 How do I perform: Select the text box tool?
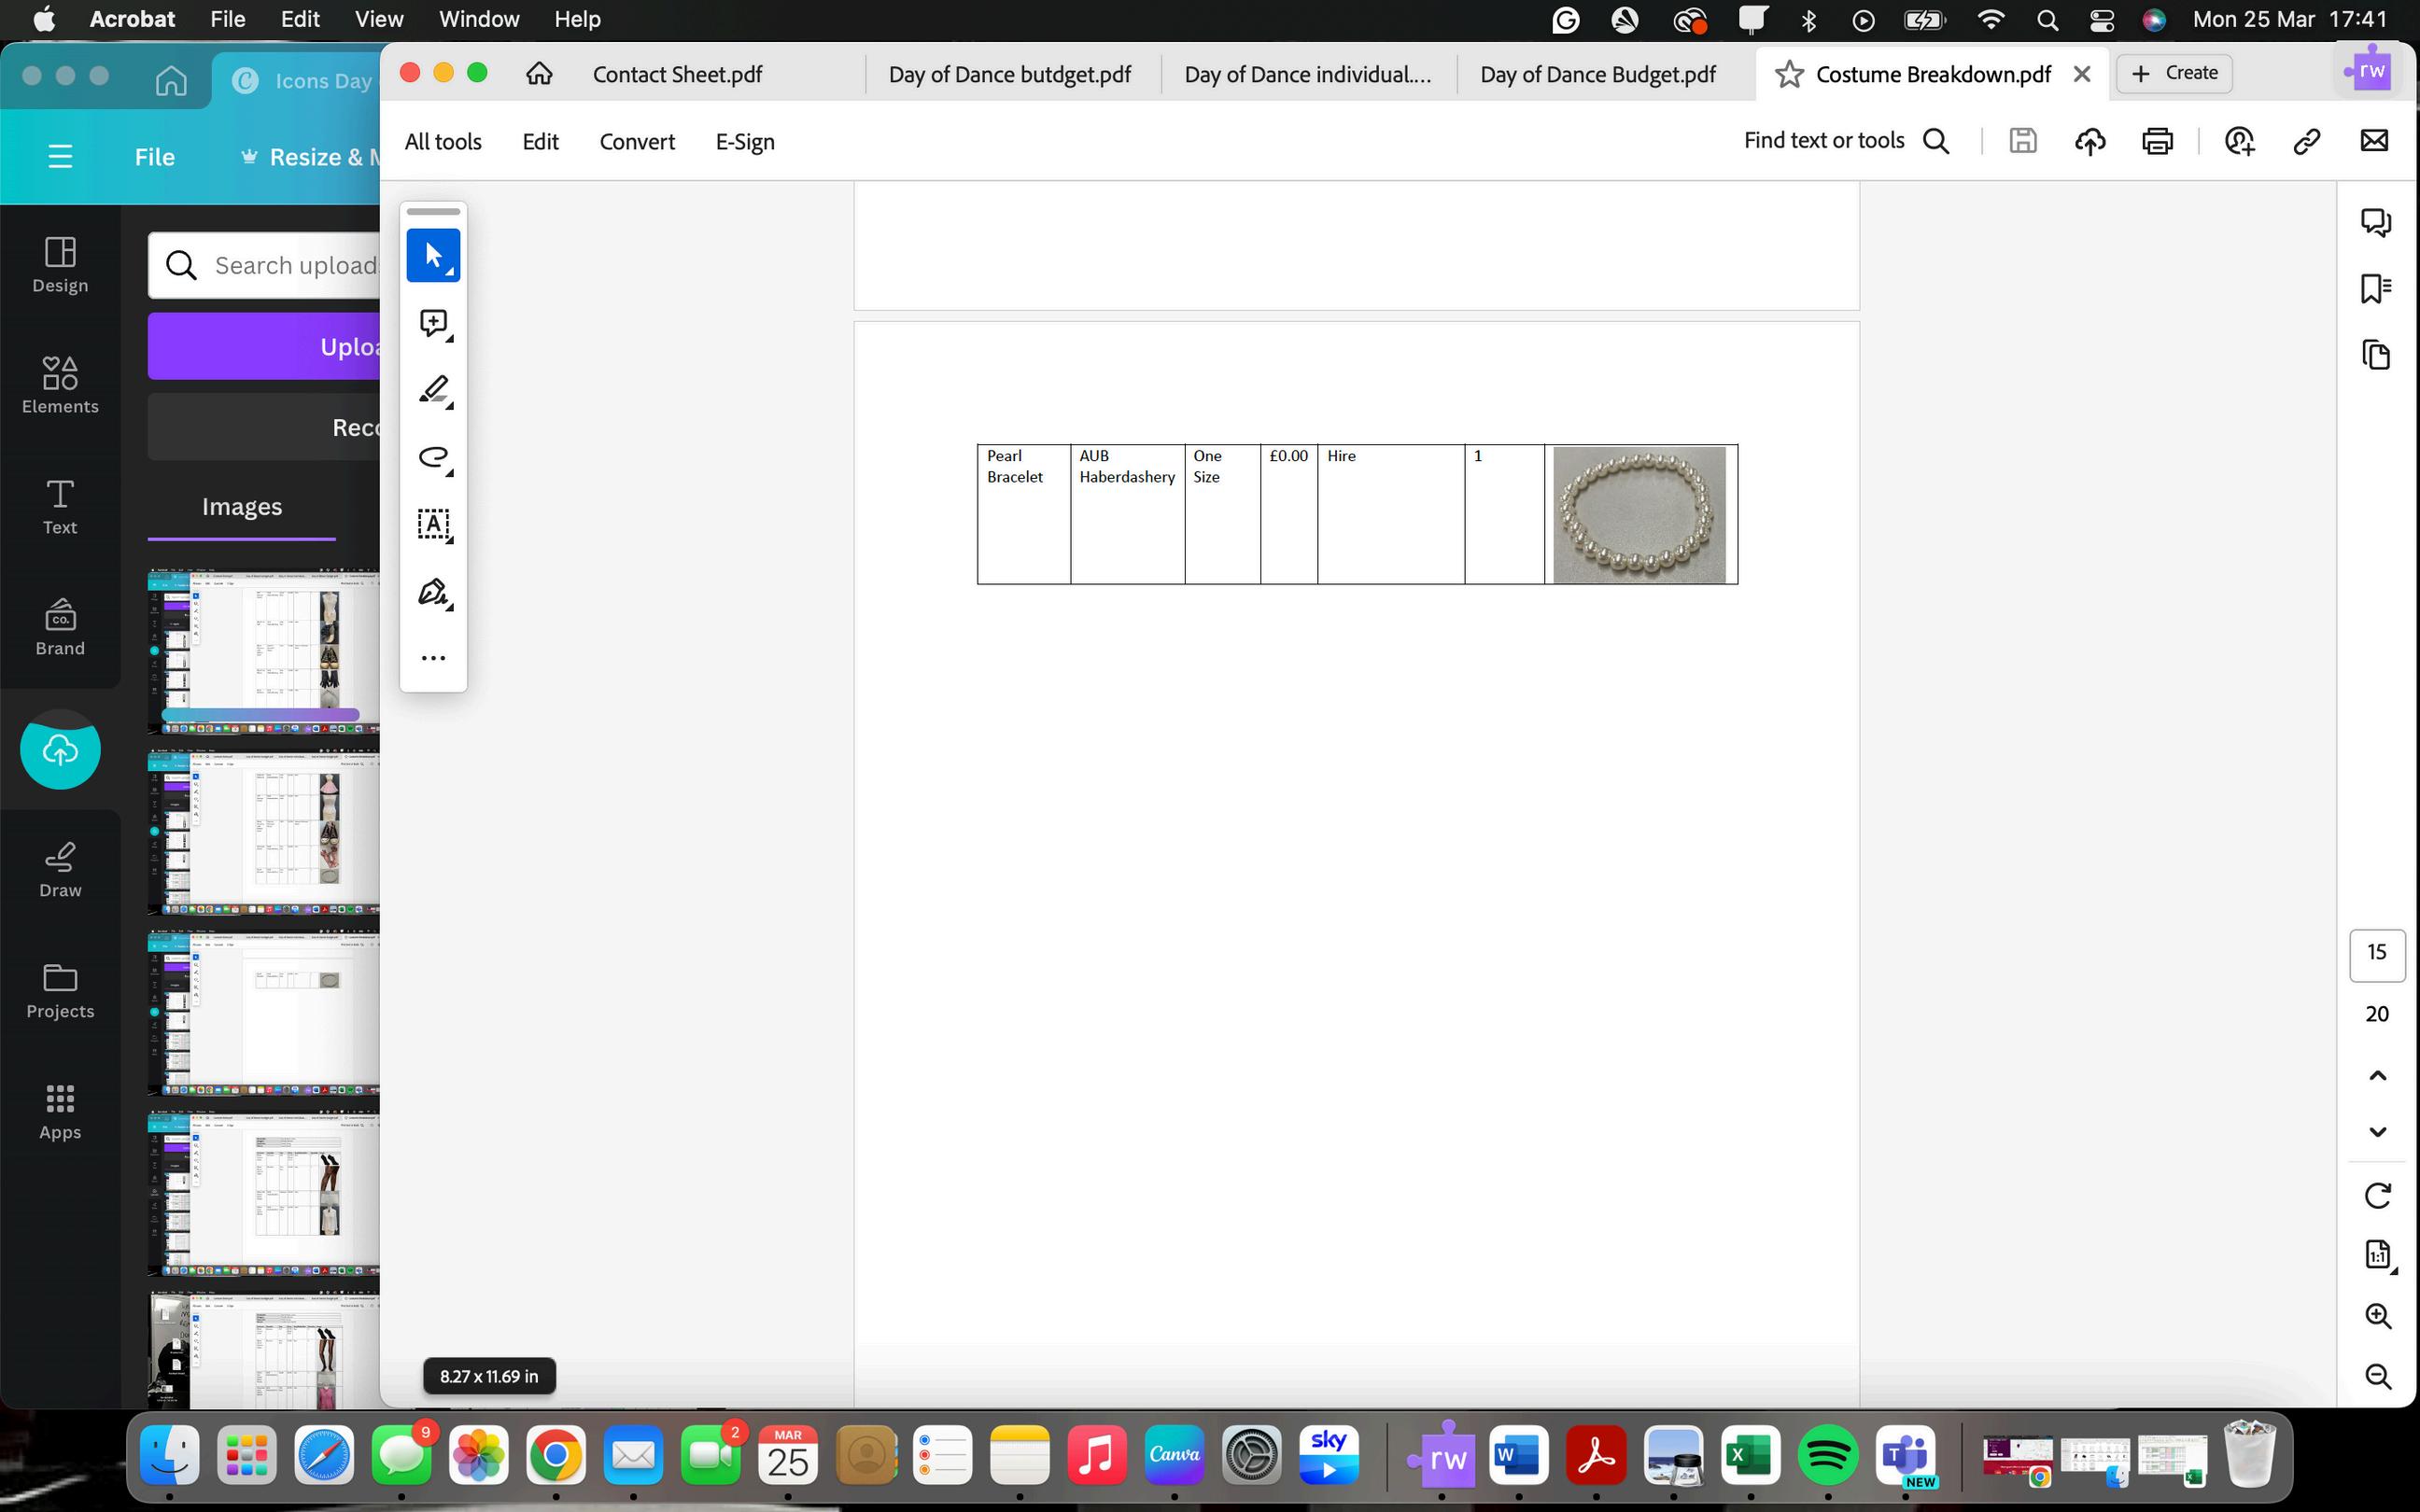click(433, 524)
